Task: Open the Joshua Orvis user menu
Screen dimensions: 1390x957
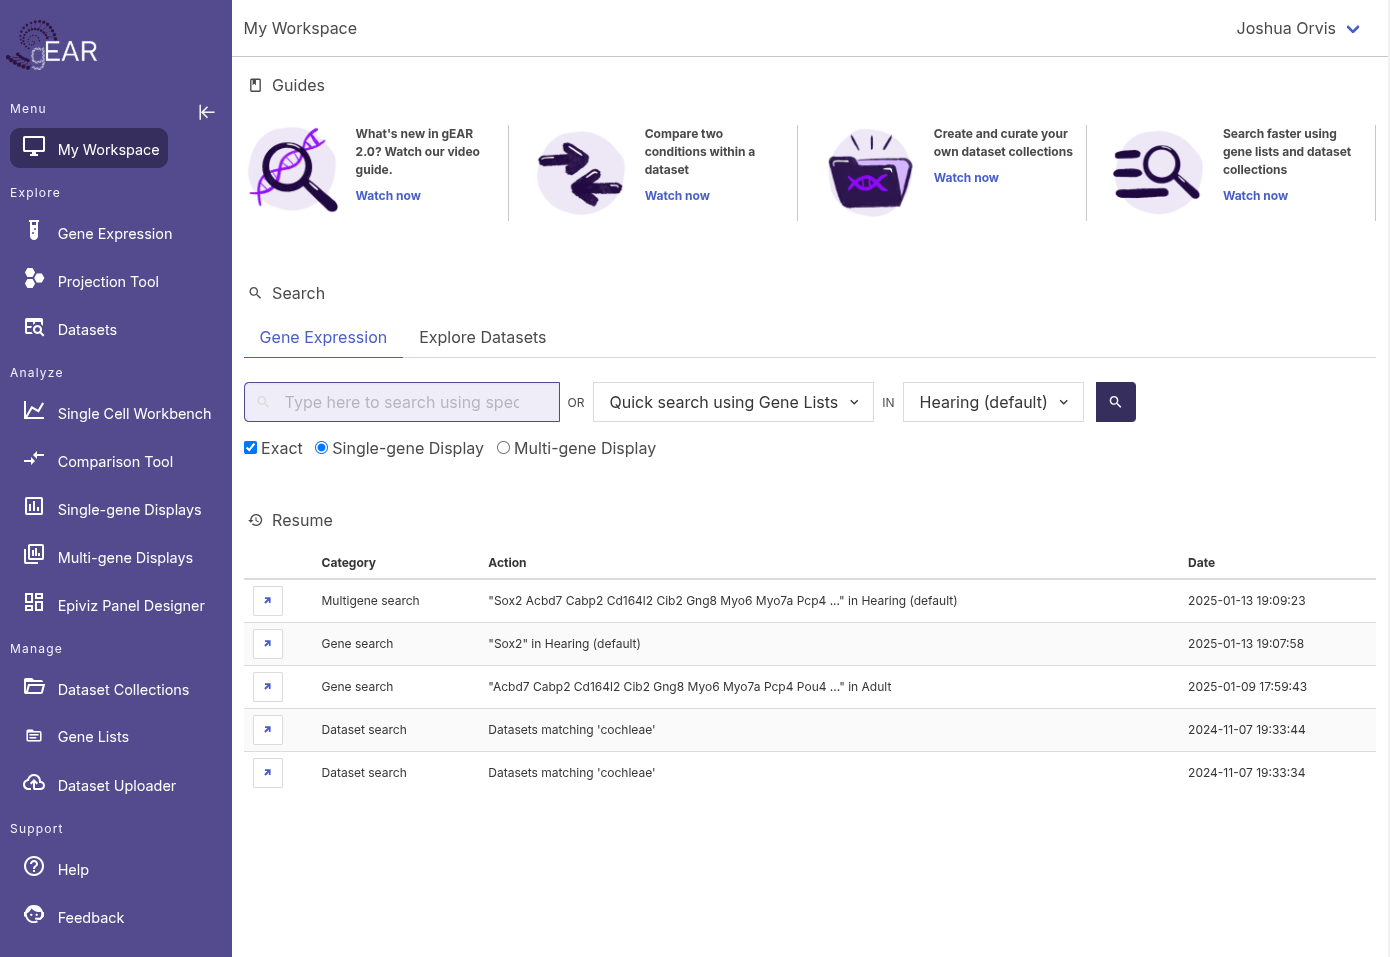Action: (x=1298, y=28)
